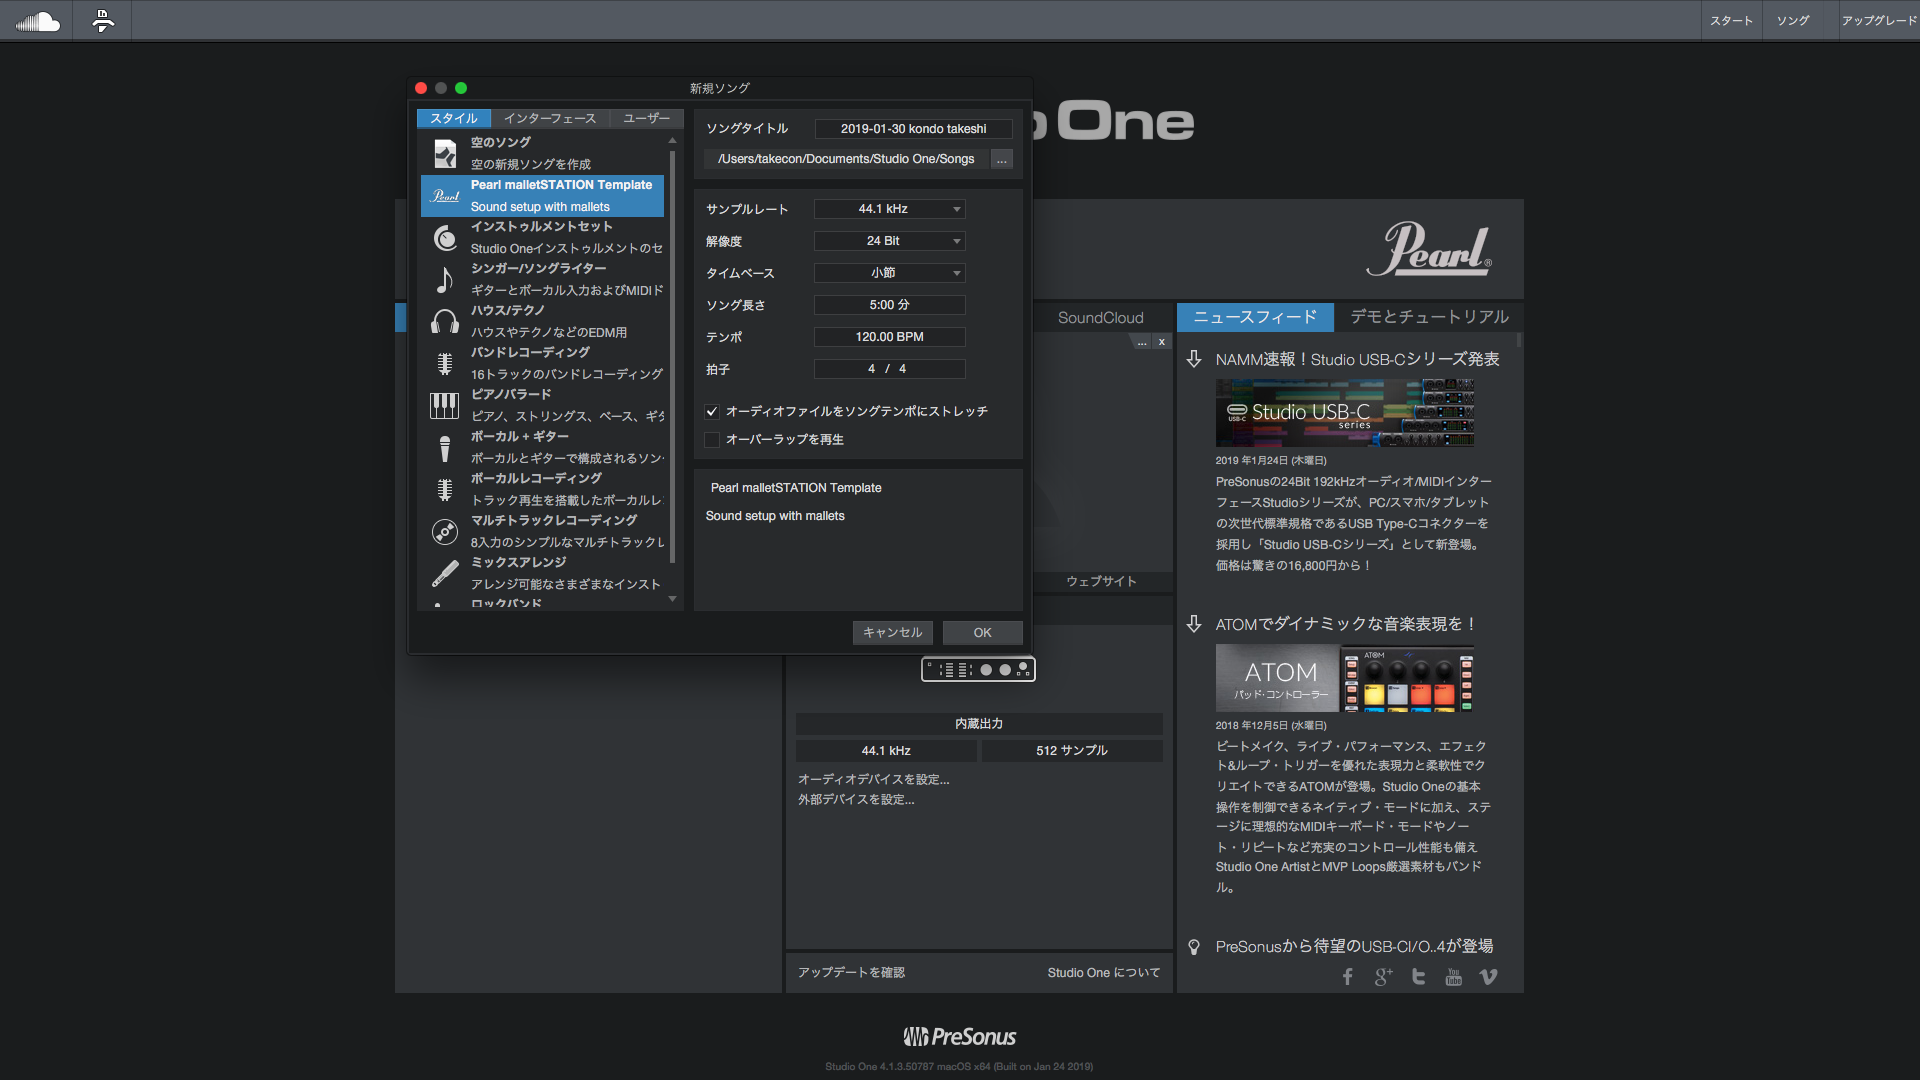Click the browse folder ellipsis button

click(1001, 160)
